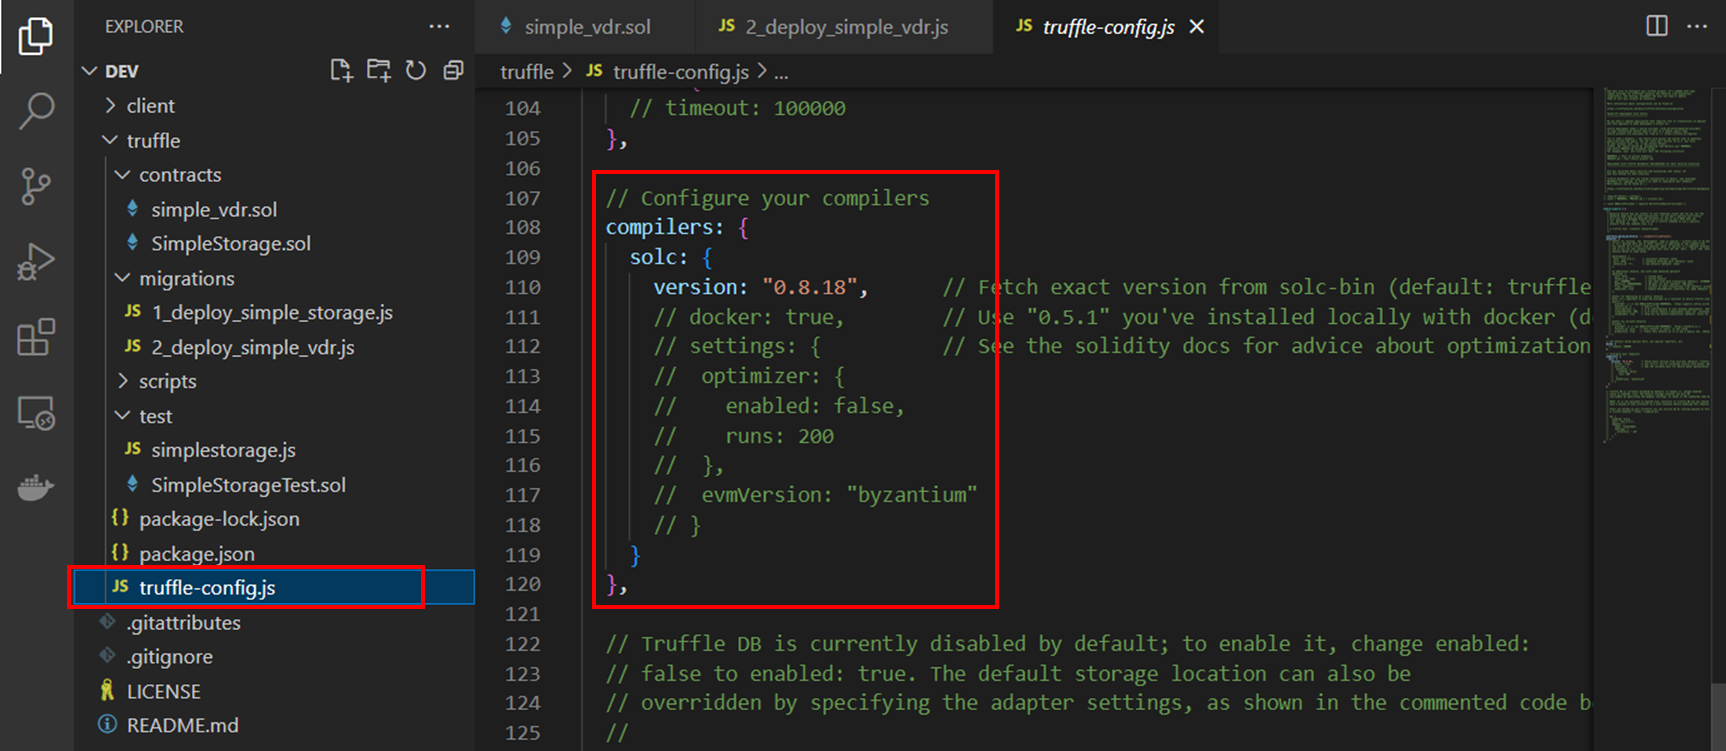Split the editor to the right
1726x751 pixels.
(x=1657, y=26)
